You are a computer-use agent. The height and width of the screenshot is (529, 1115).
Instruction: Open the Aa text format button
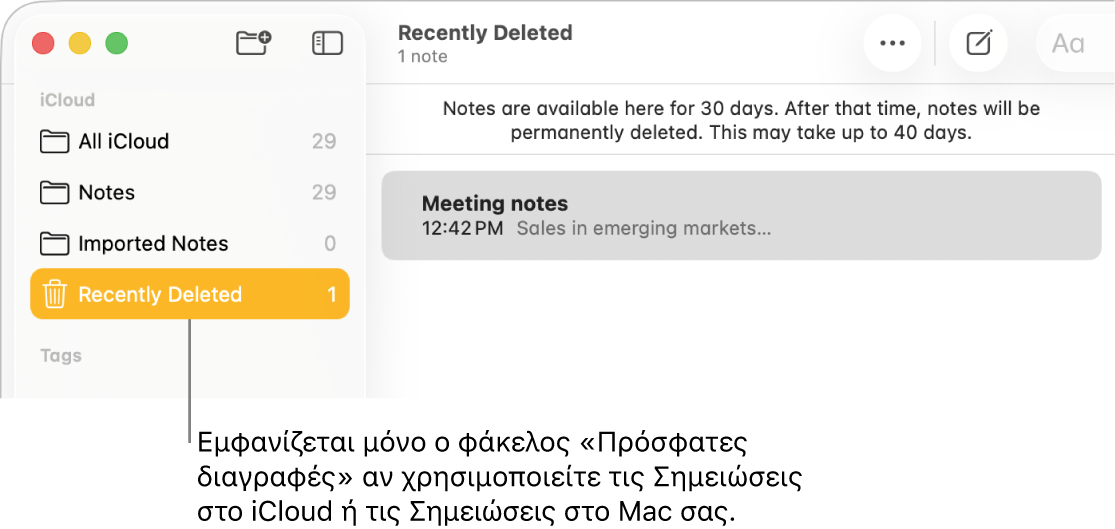click(x=1067, y=43)
